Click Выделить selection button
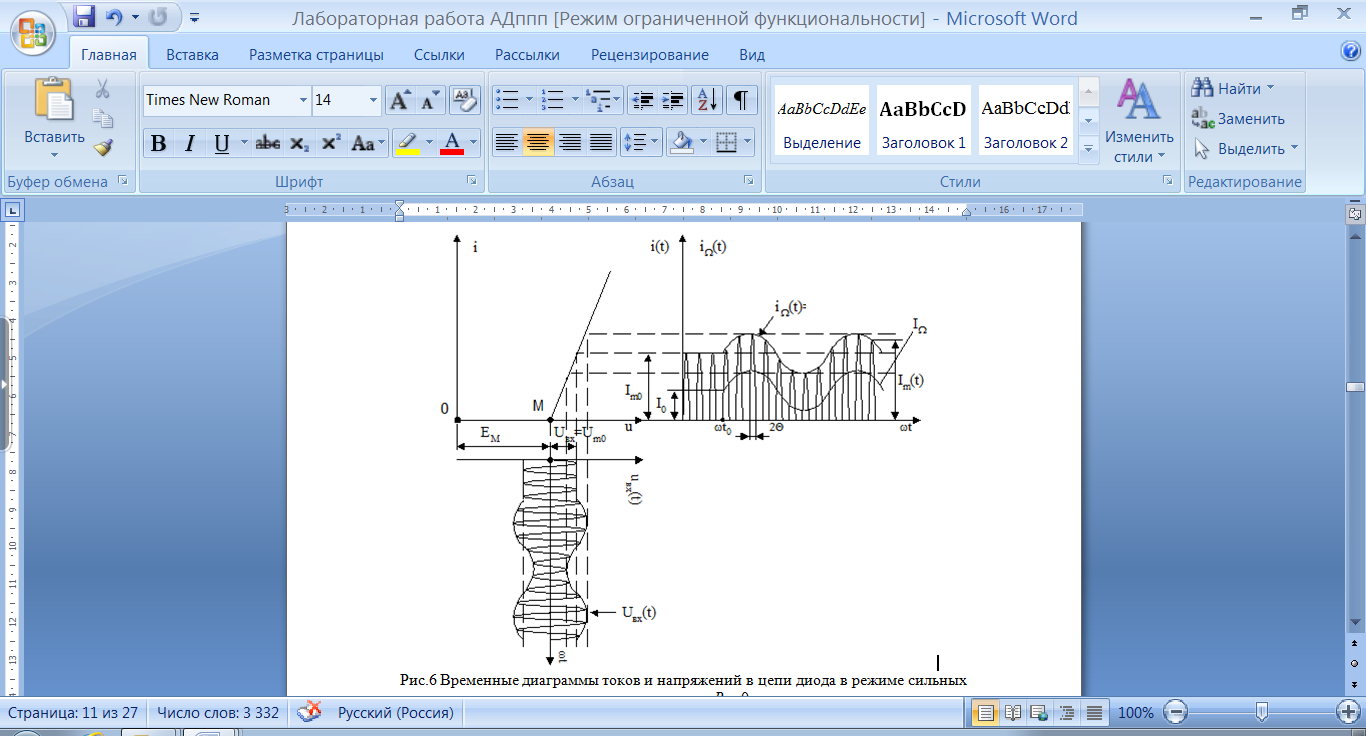 [x=1245, y=148]
